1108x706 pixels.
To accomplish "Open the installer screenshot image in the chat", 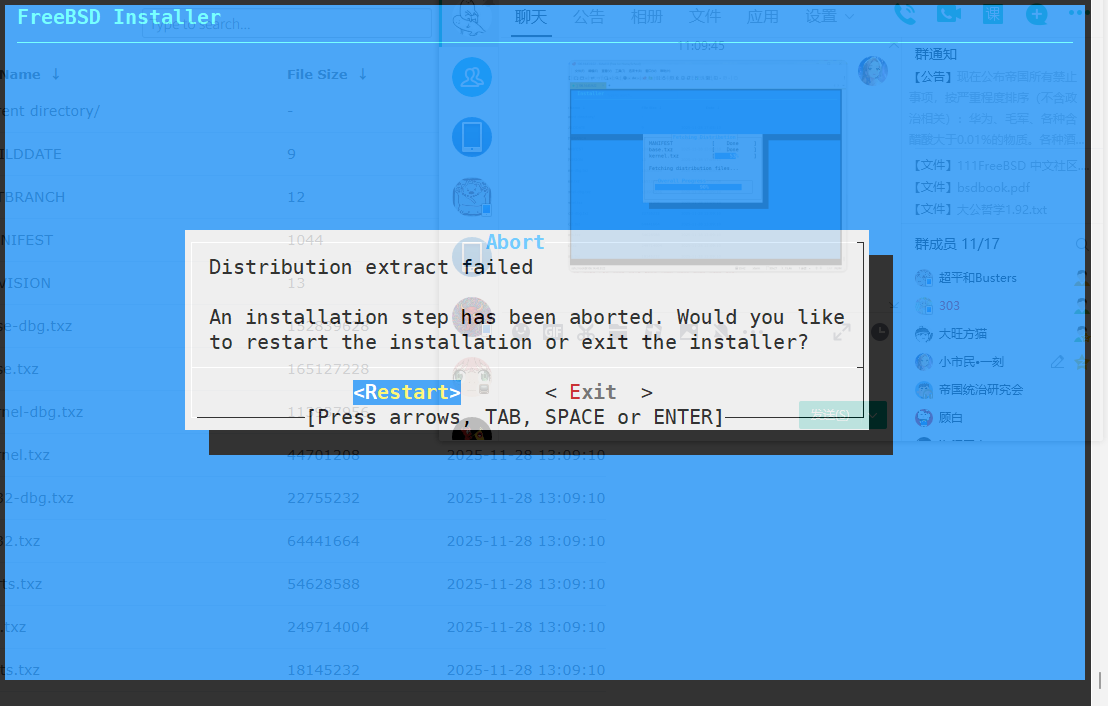I will [706, 166].
